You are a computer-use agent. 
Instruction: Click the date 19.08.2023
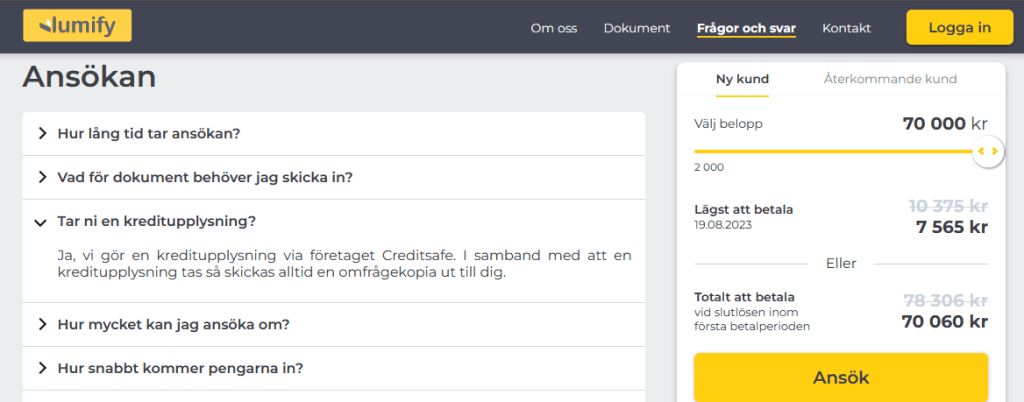(723, 225)
